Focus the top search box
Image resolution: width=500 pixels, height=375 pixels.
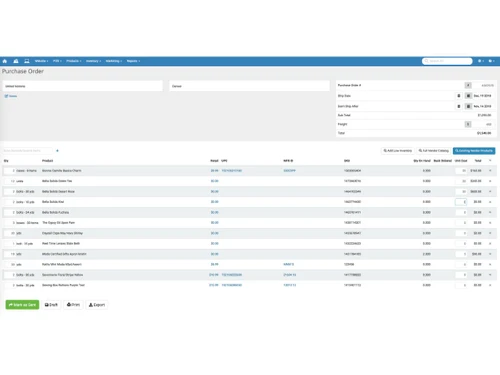447,61
